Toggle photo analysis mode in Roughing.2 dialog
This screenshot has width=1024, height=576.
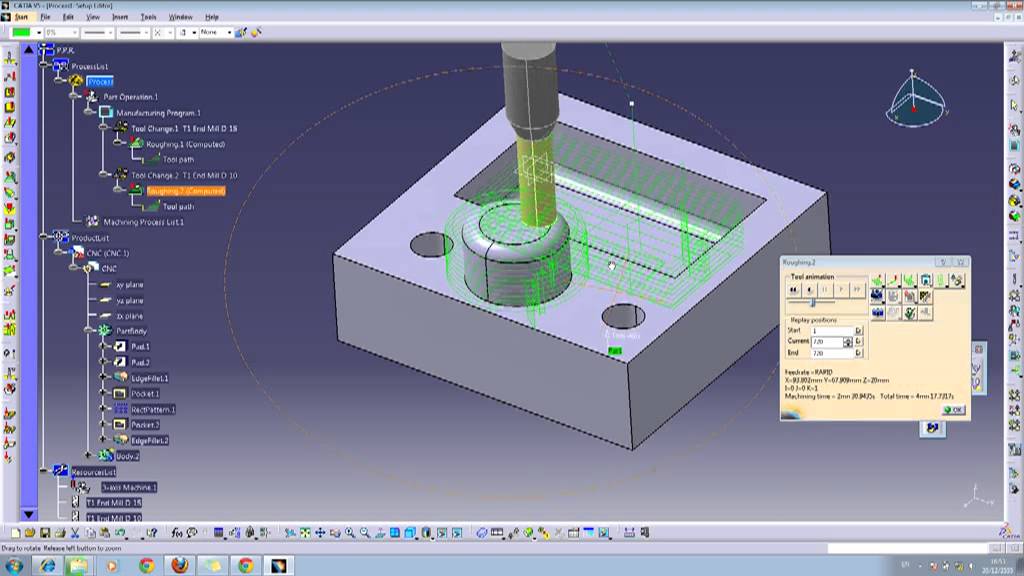(x=925, y=280)
